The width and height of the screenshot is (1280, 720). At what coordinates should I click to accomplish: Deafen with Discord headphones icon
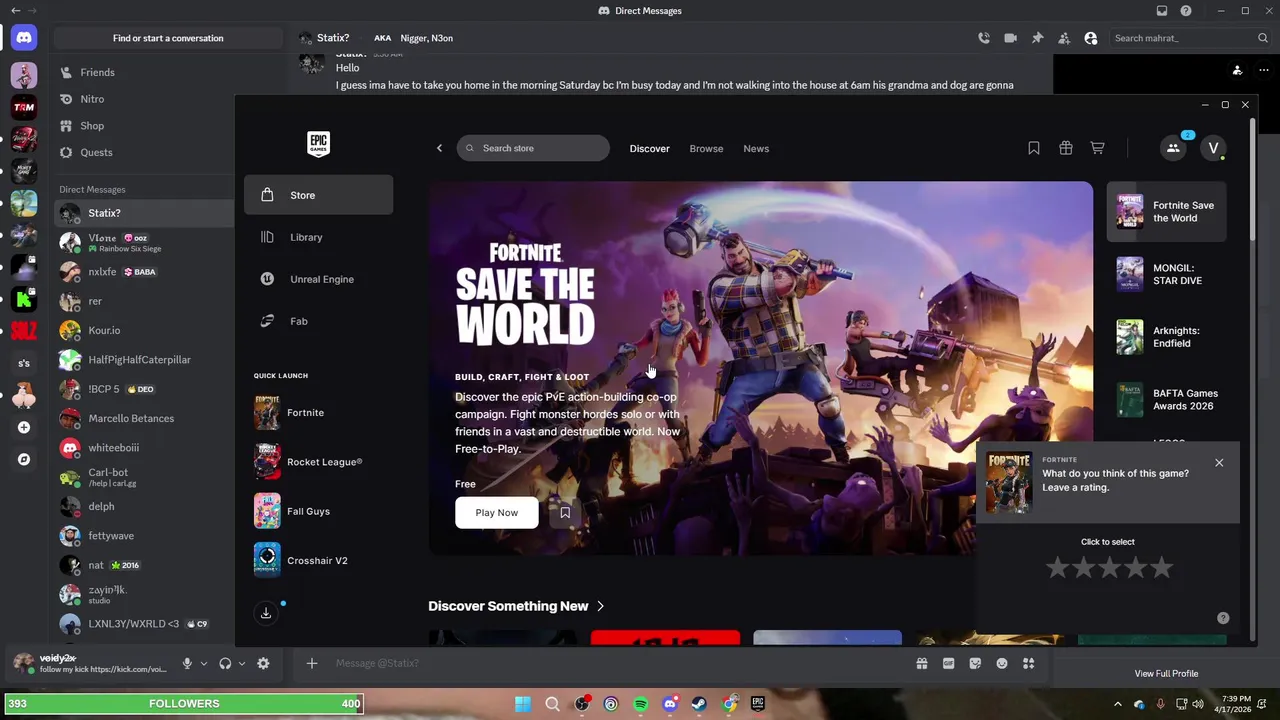(225, 663)
